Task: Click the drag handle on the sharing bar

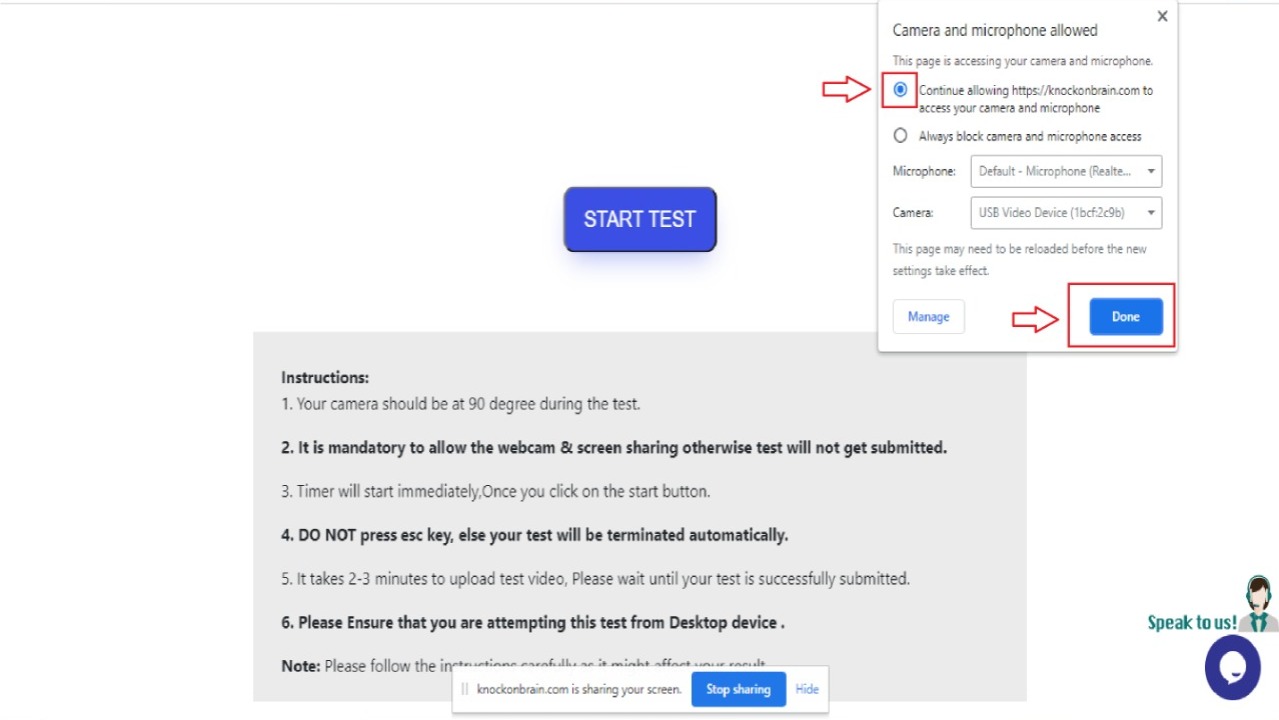Action: (x=464, y=689)
